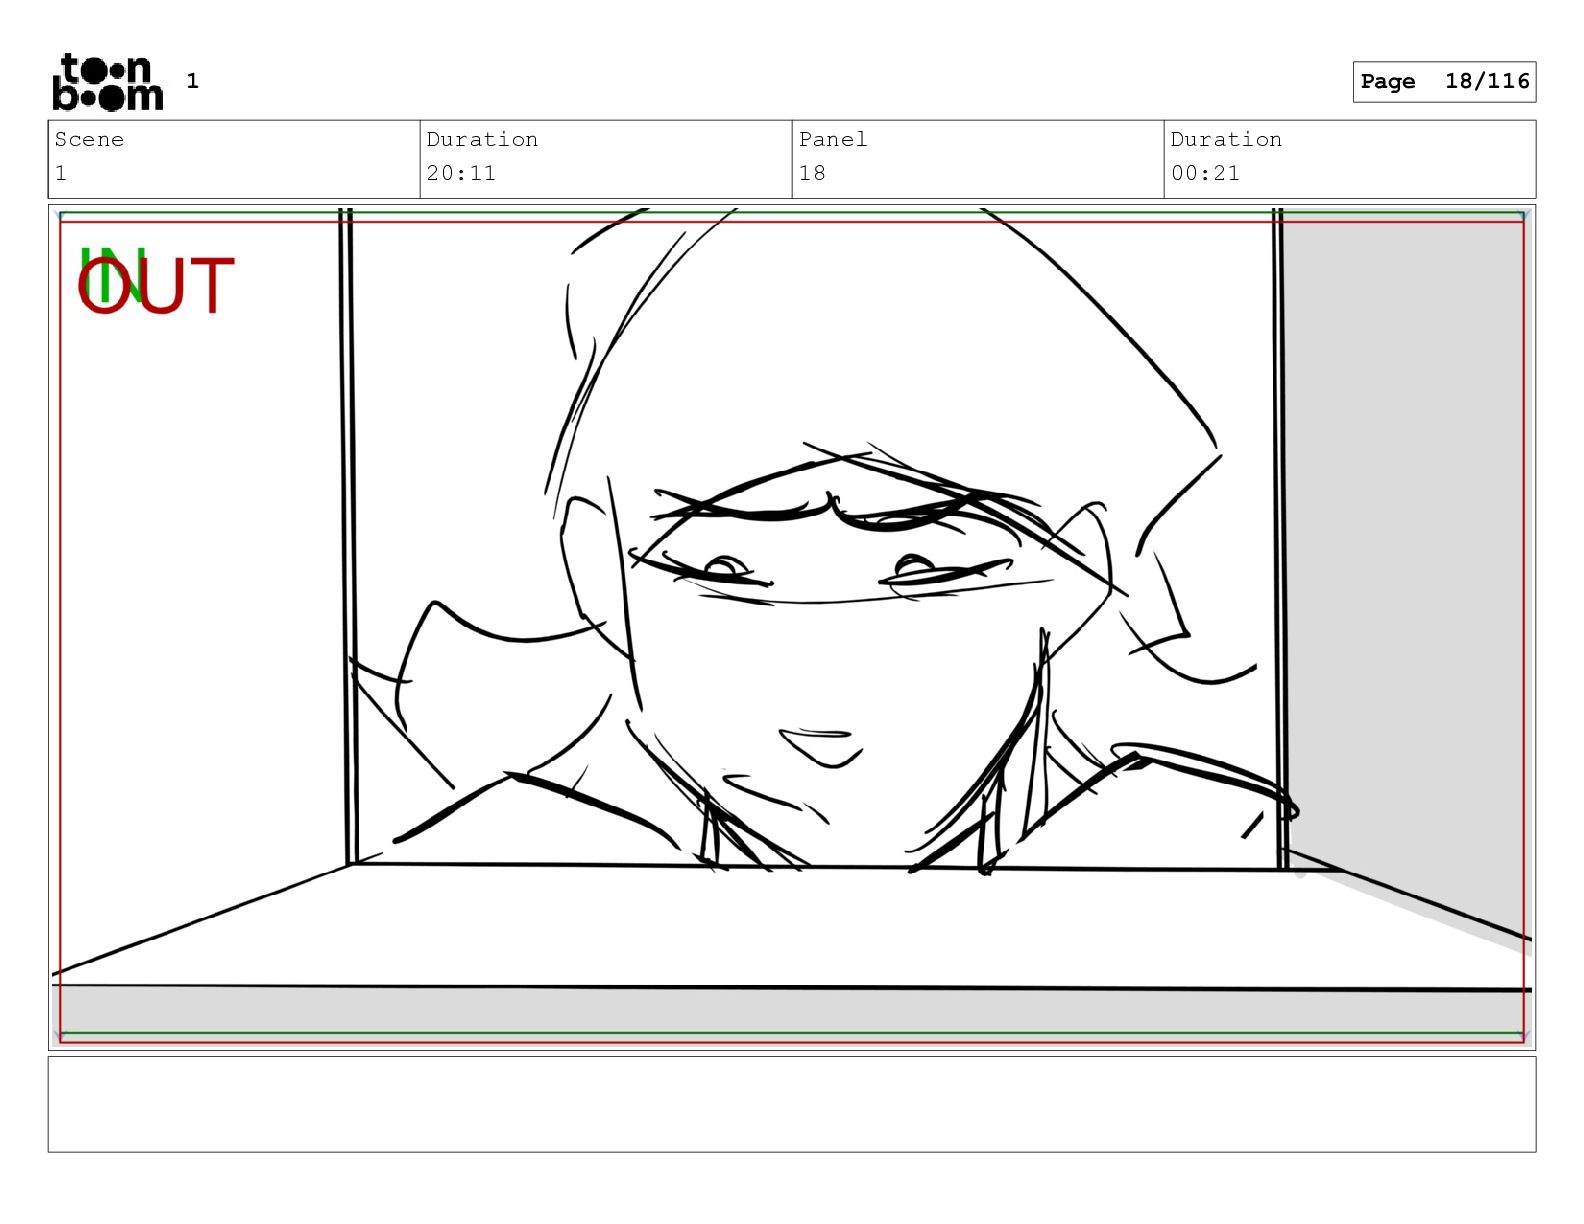The image size is (1584, 1224).
Task: Click the Page 18/116 indicator box
Action: (x=1444, y=82)
